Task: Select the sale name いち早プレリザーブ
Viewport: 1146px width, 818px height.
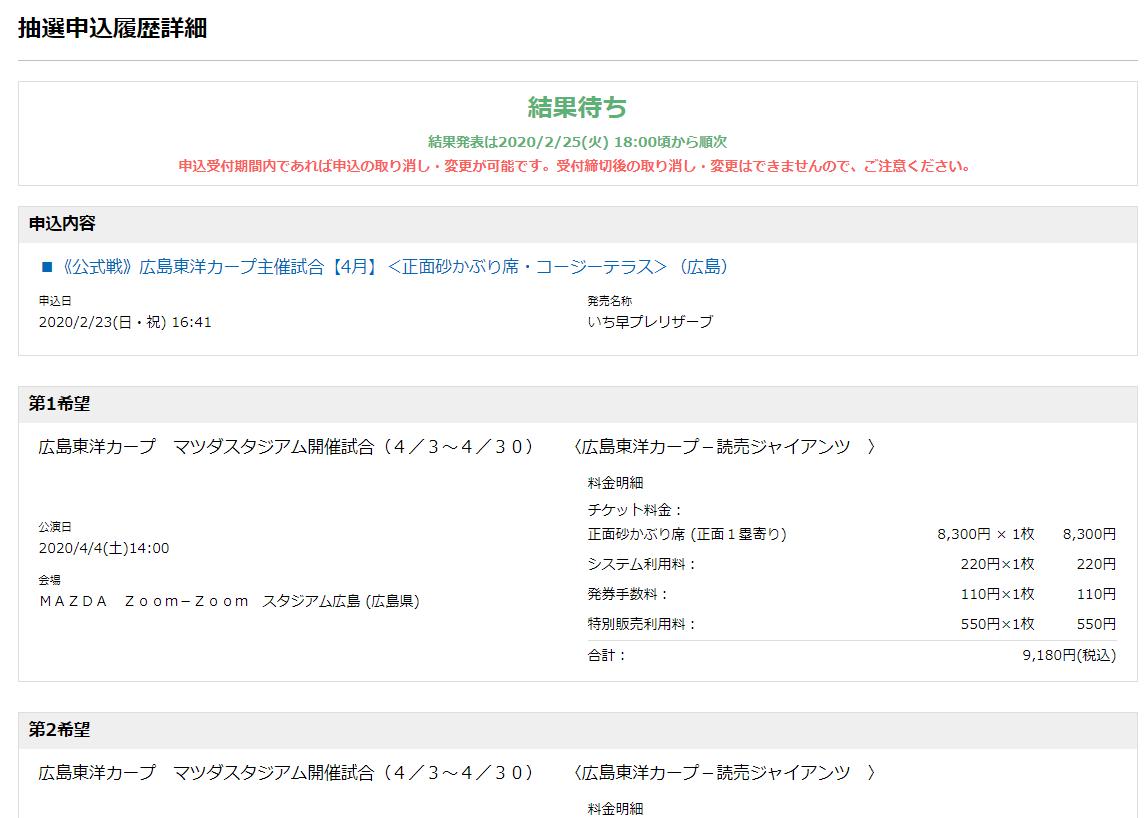Action: [650, 322]
